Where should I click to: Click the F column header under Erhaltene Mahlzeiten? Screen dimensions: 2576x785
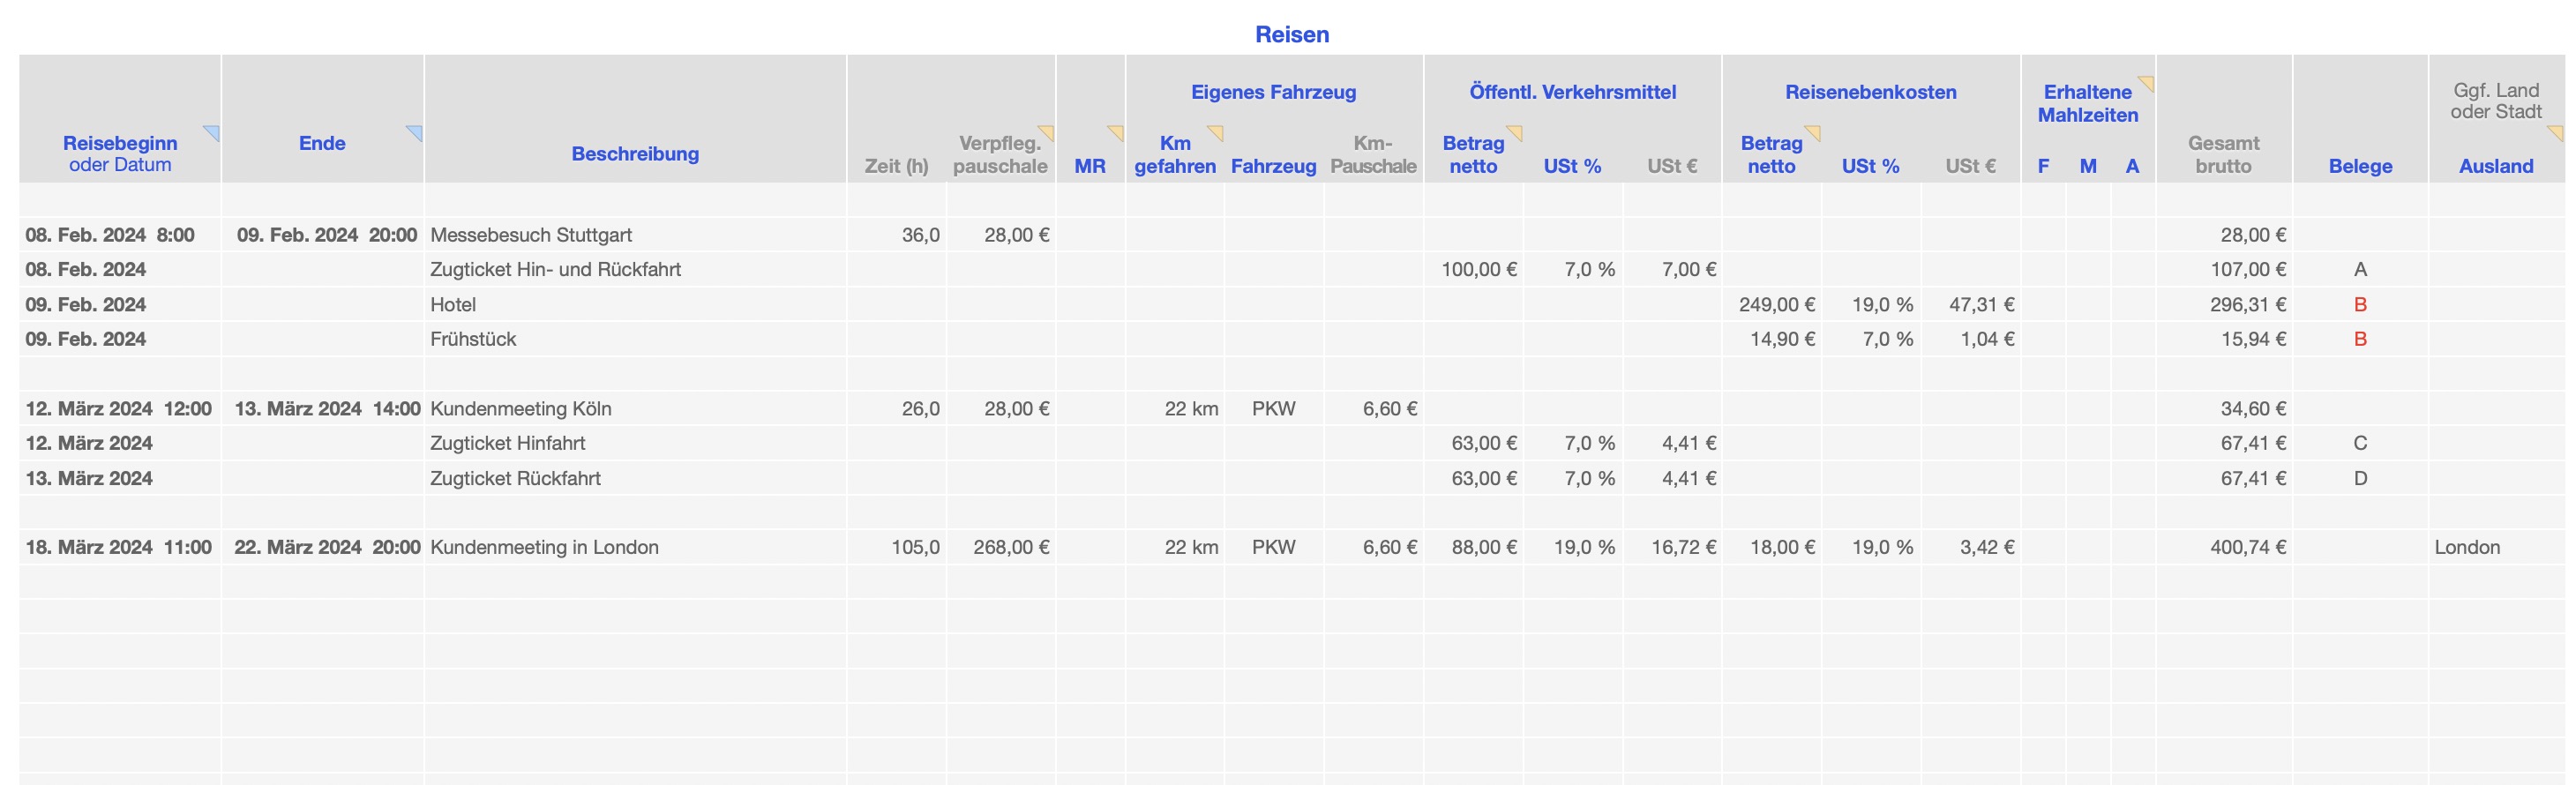click(x=2043, y=166)
